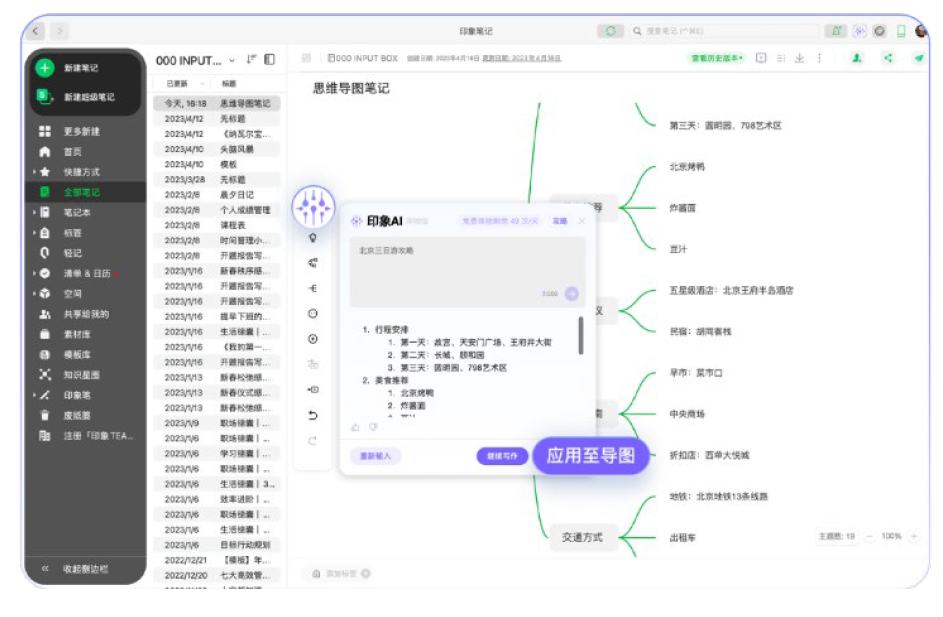Open 轻记 in the sidebar

click(72, 253)
